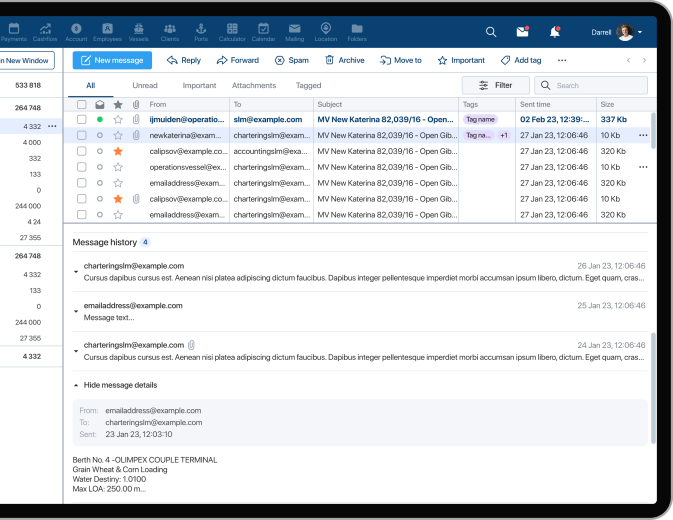Screen dimensions: 673x520
Task: Sort by the read-status envelope column icon
Action: [100, 105]
